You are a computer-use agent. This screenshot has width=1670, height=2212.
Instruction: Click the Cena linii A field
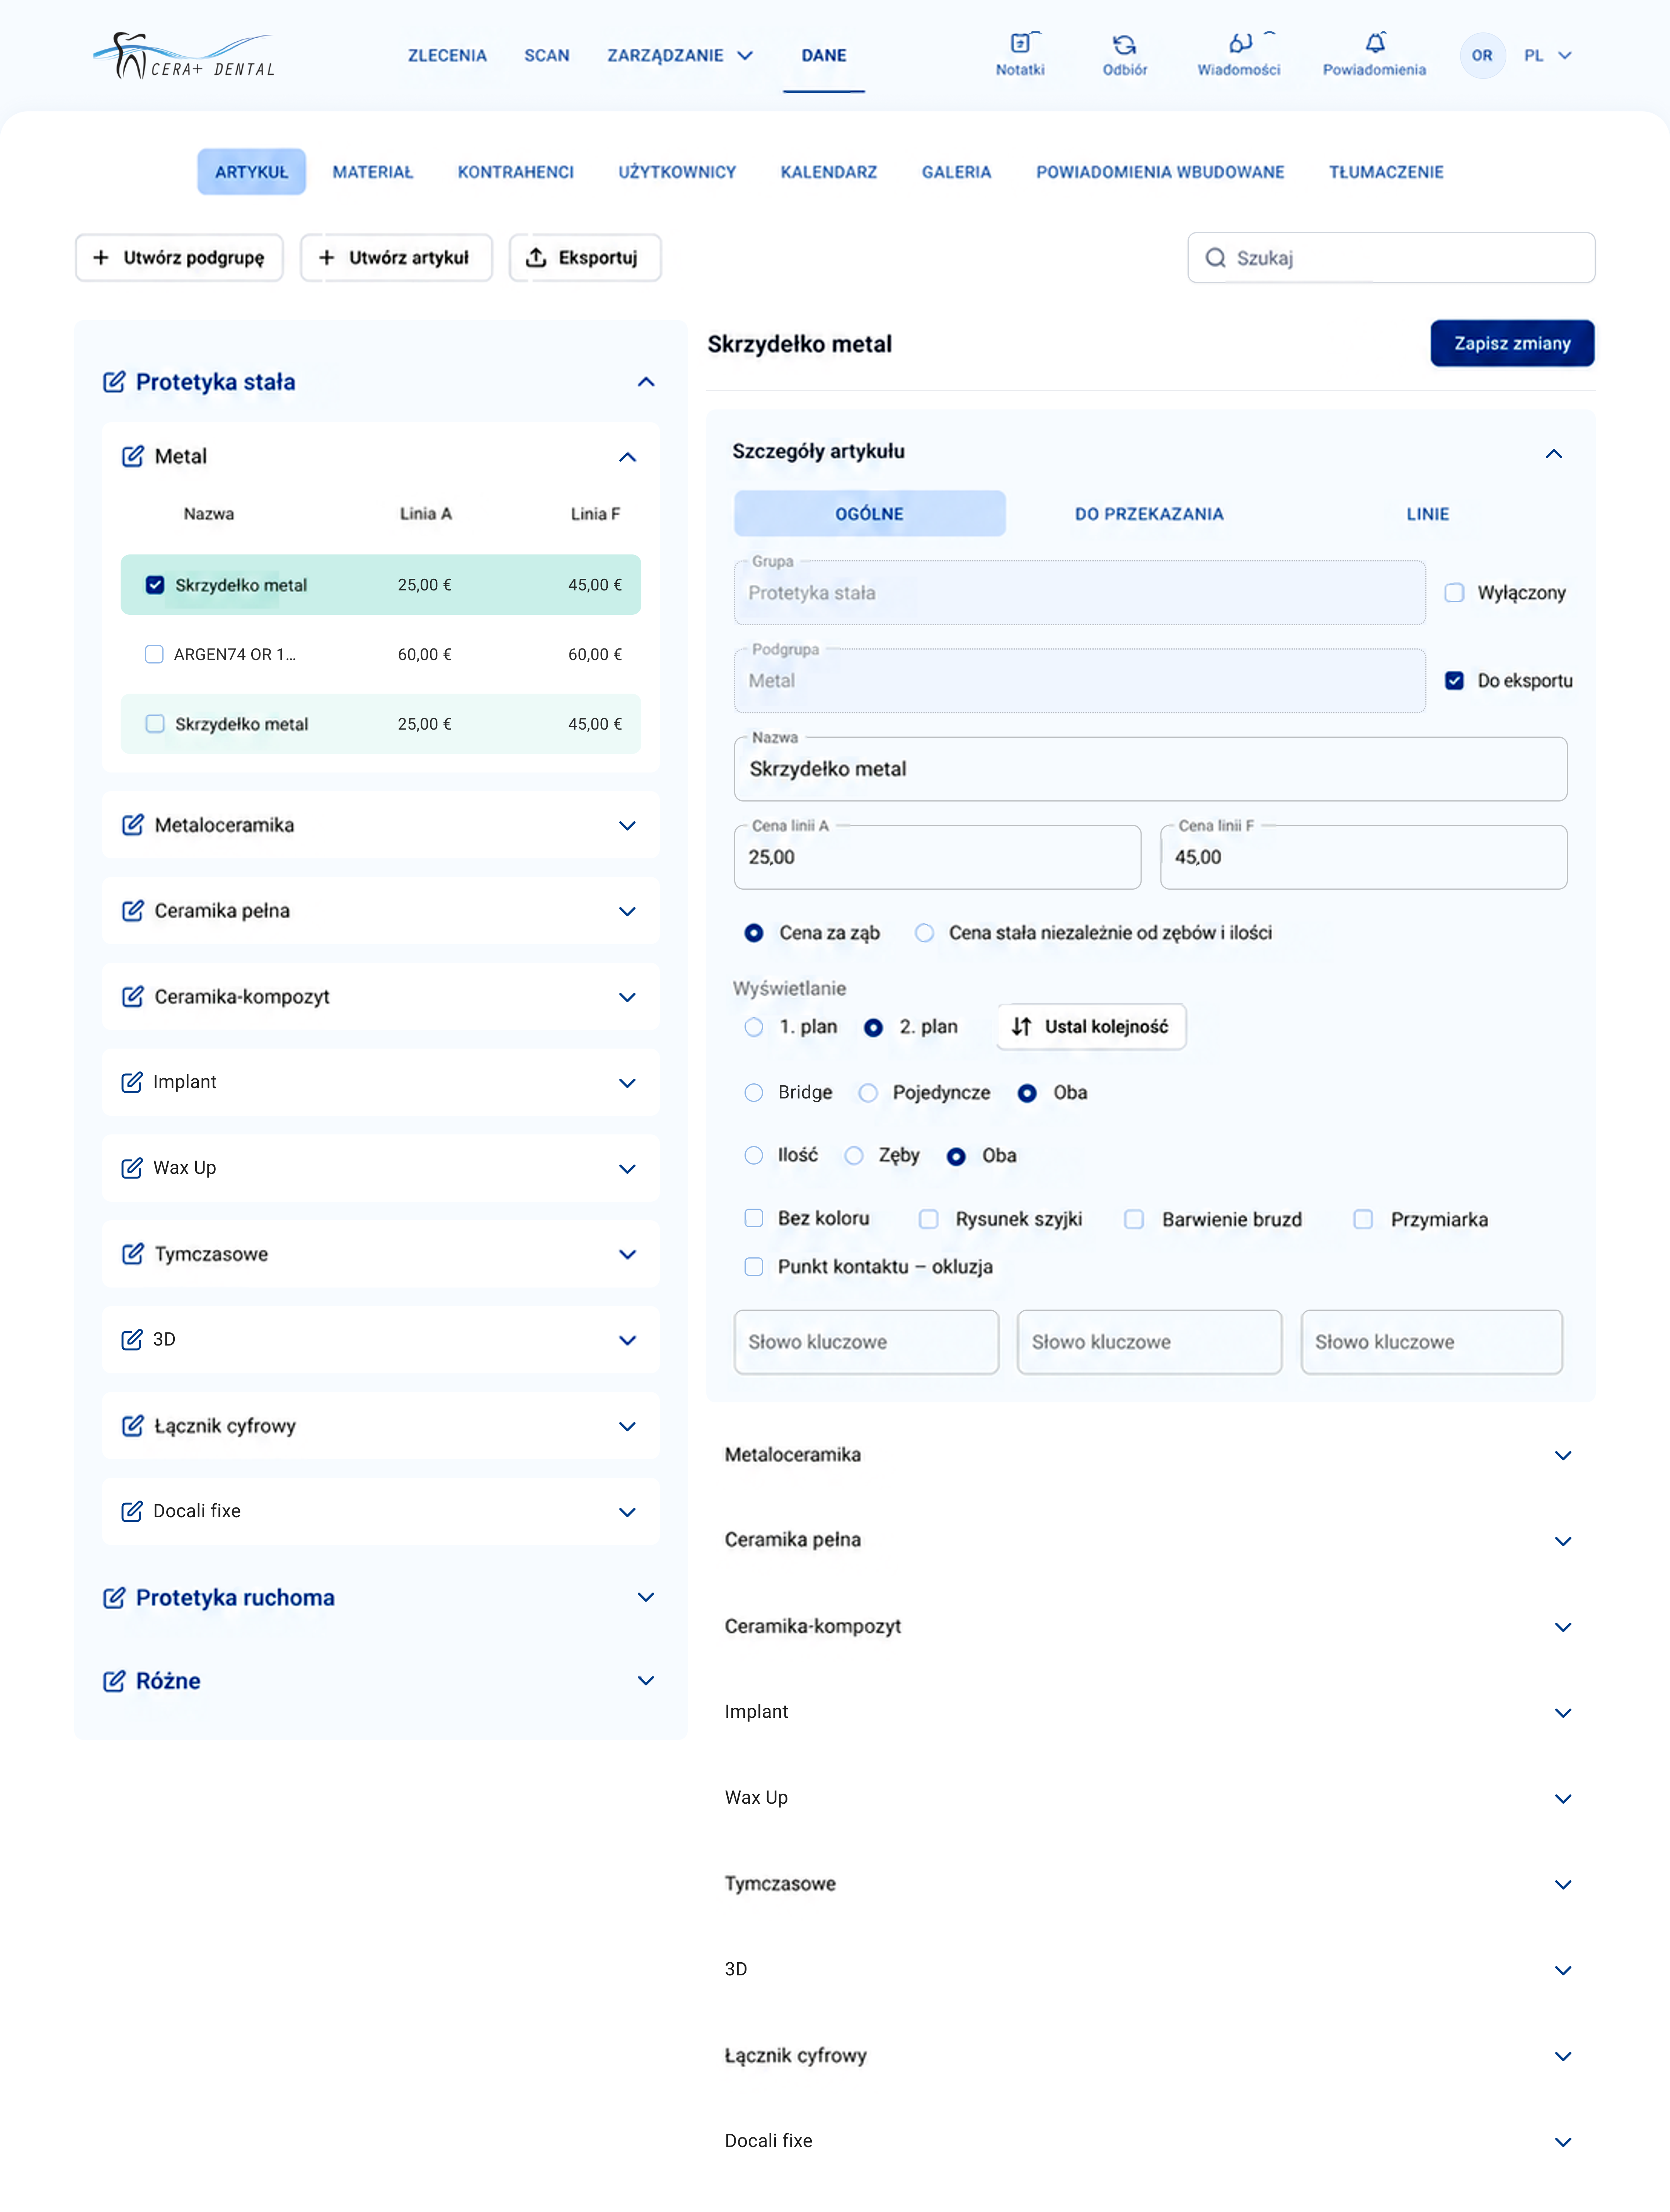point(937,857)
